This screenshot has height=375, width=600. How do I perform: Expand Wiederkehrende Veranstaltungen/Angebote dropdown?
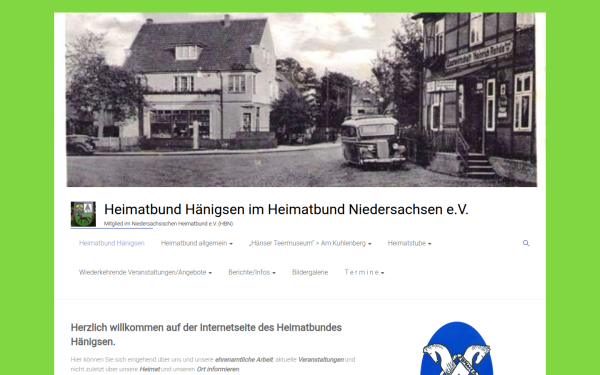(x=145, y=272)
